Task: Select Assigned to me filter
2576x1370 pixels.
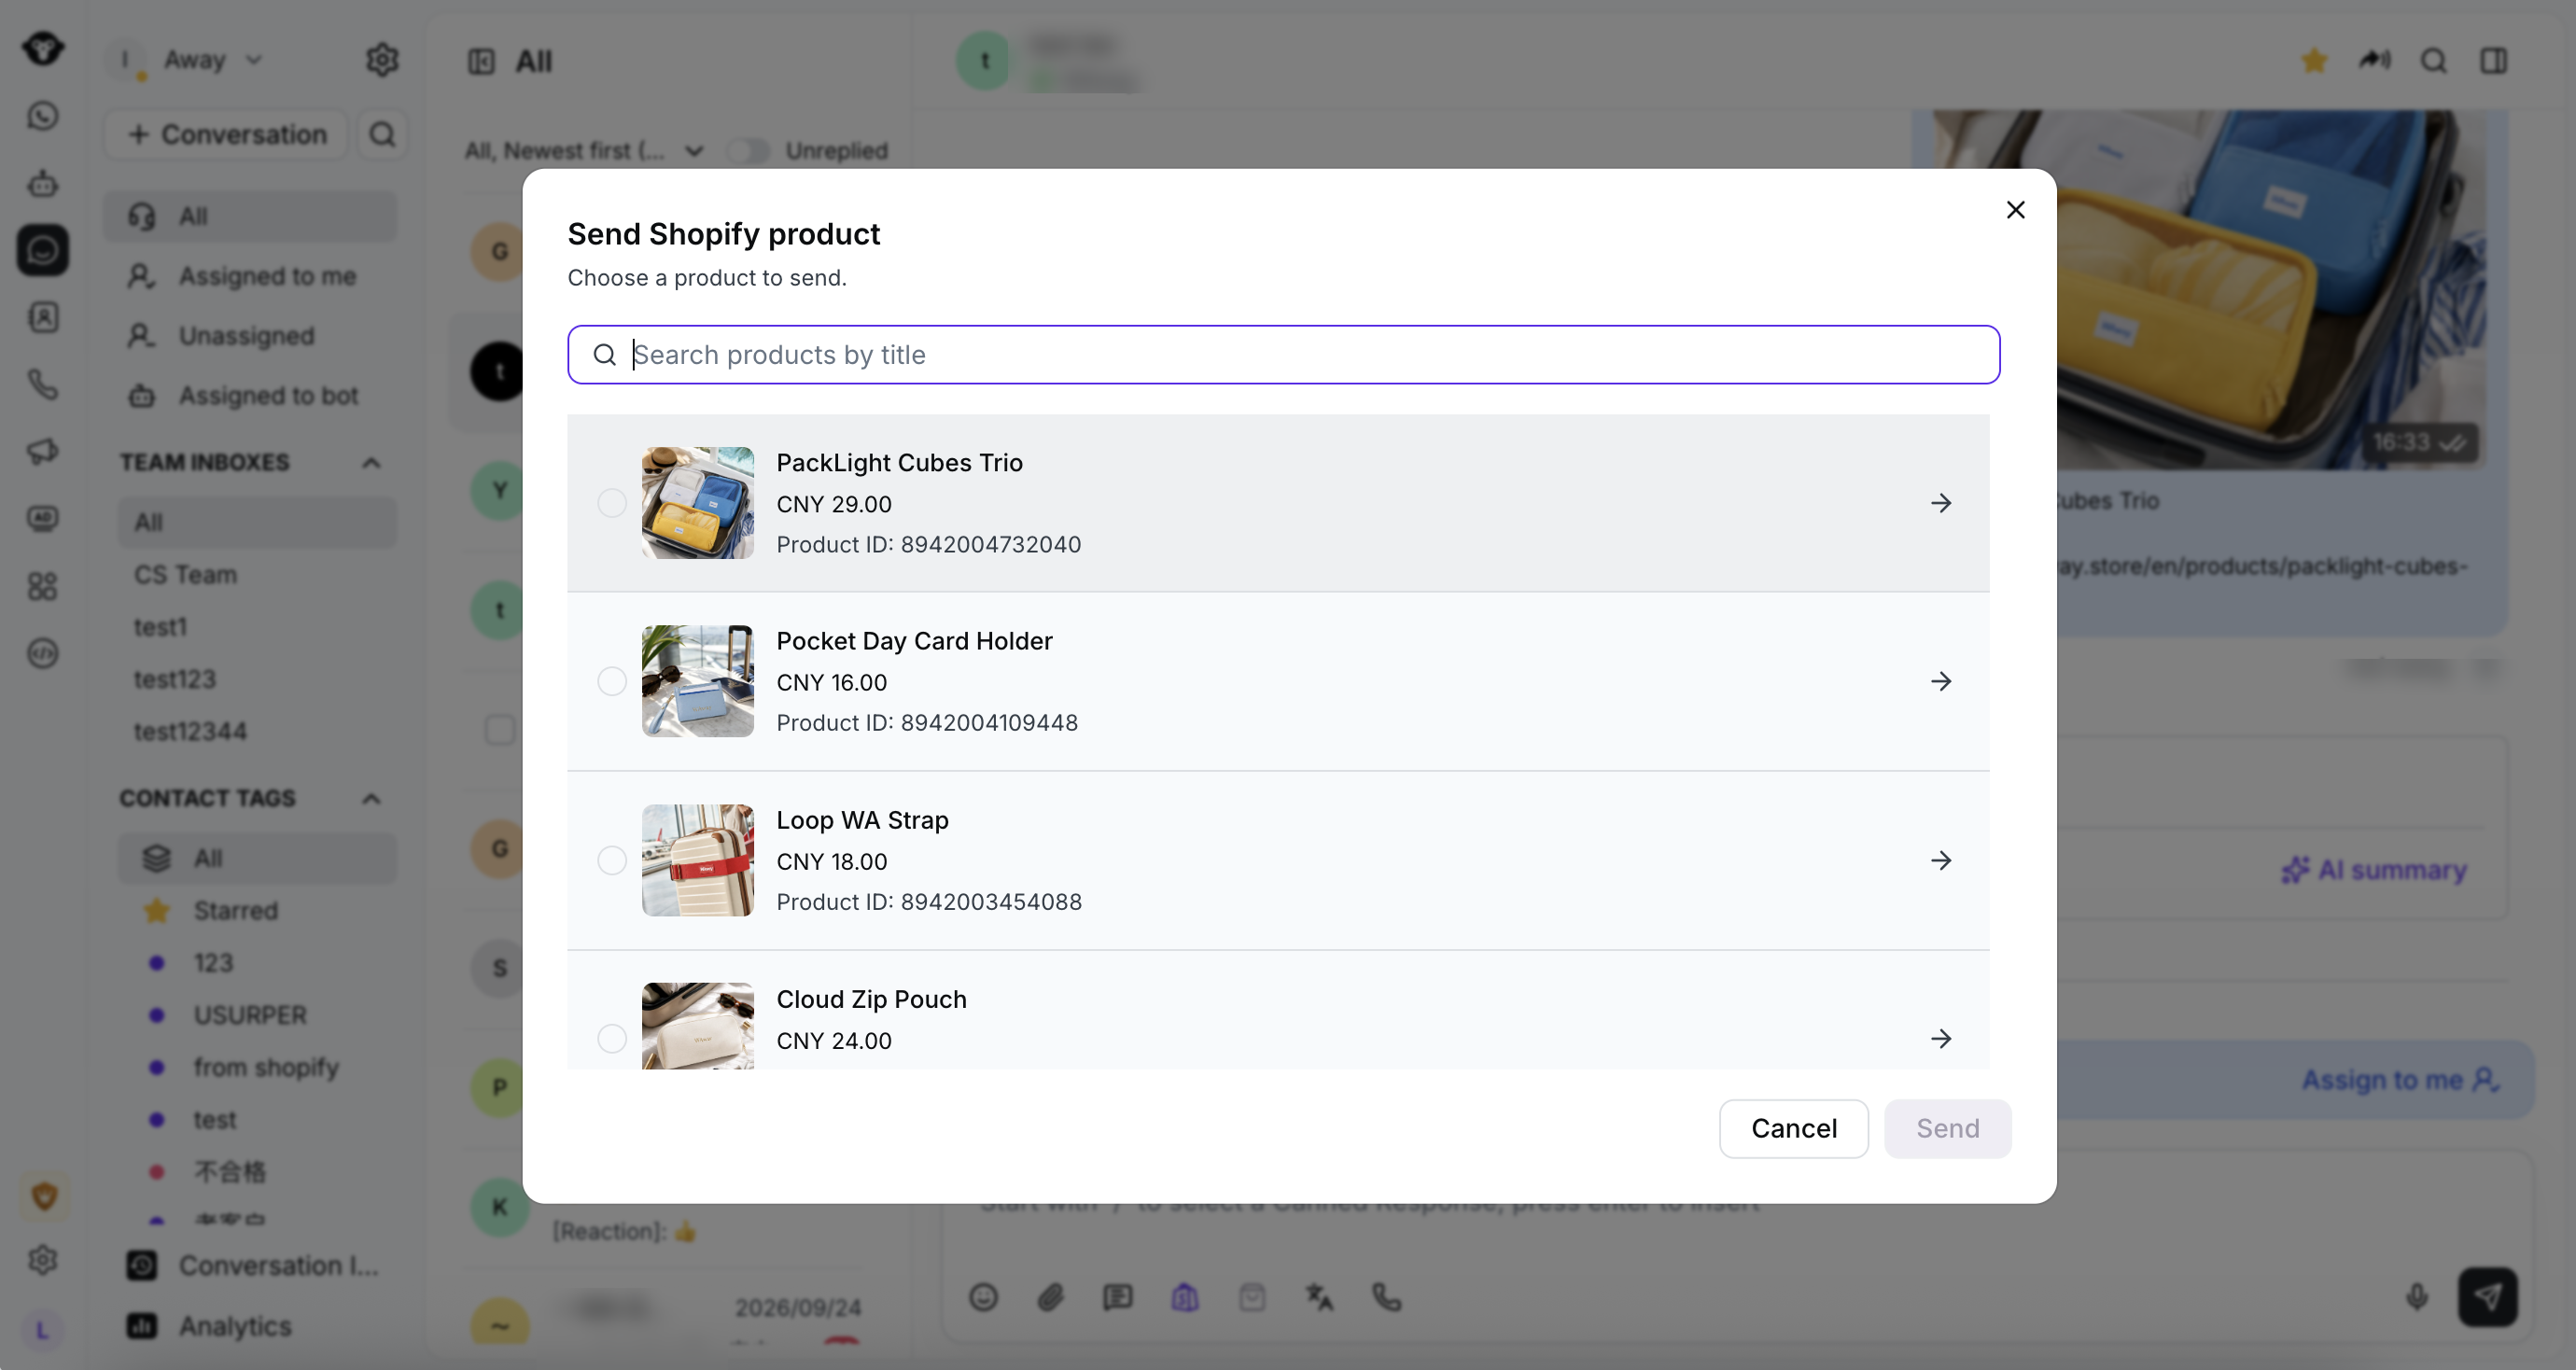Action: (x=251, y=276)
